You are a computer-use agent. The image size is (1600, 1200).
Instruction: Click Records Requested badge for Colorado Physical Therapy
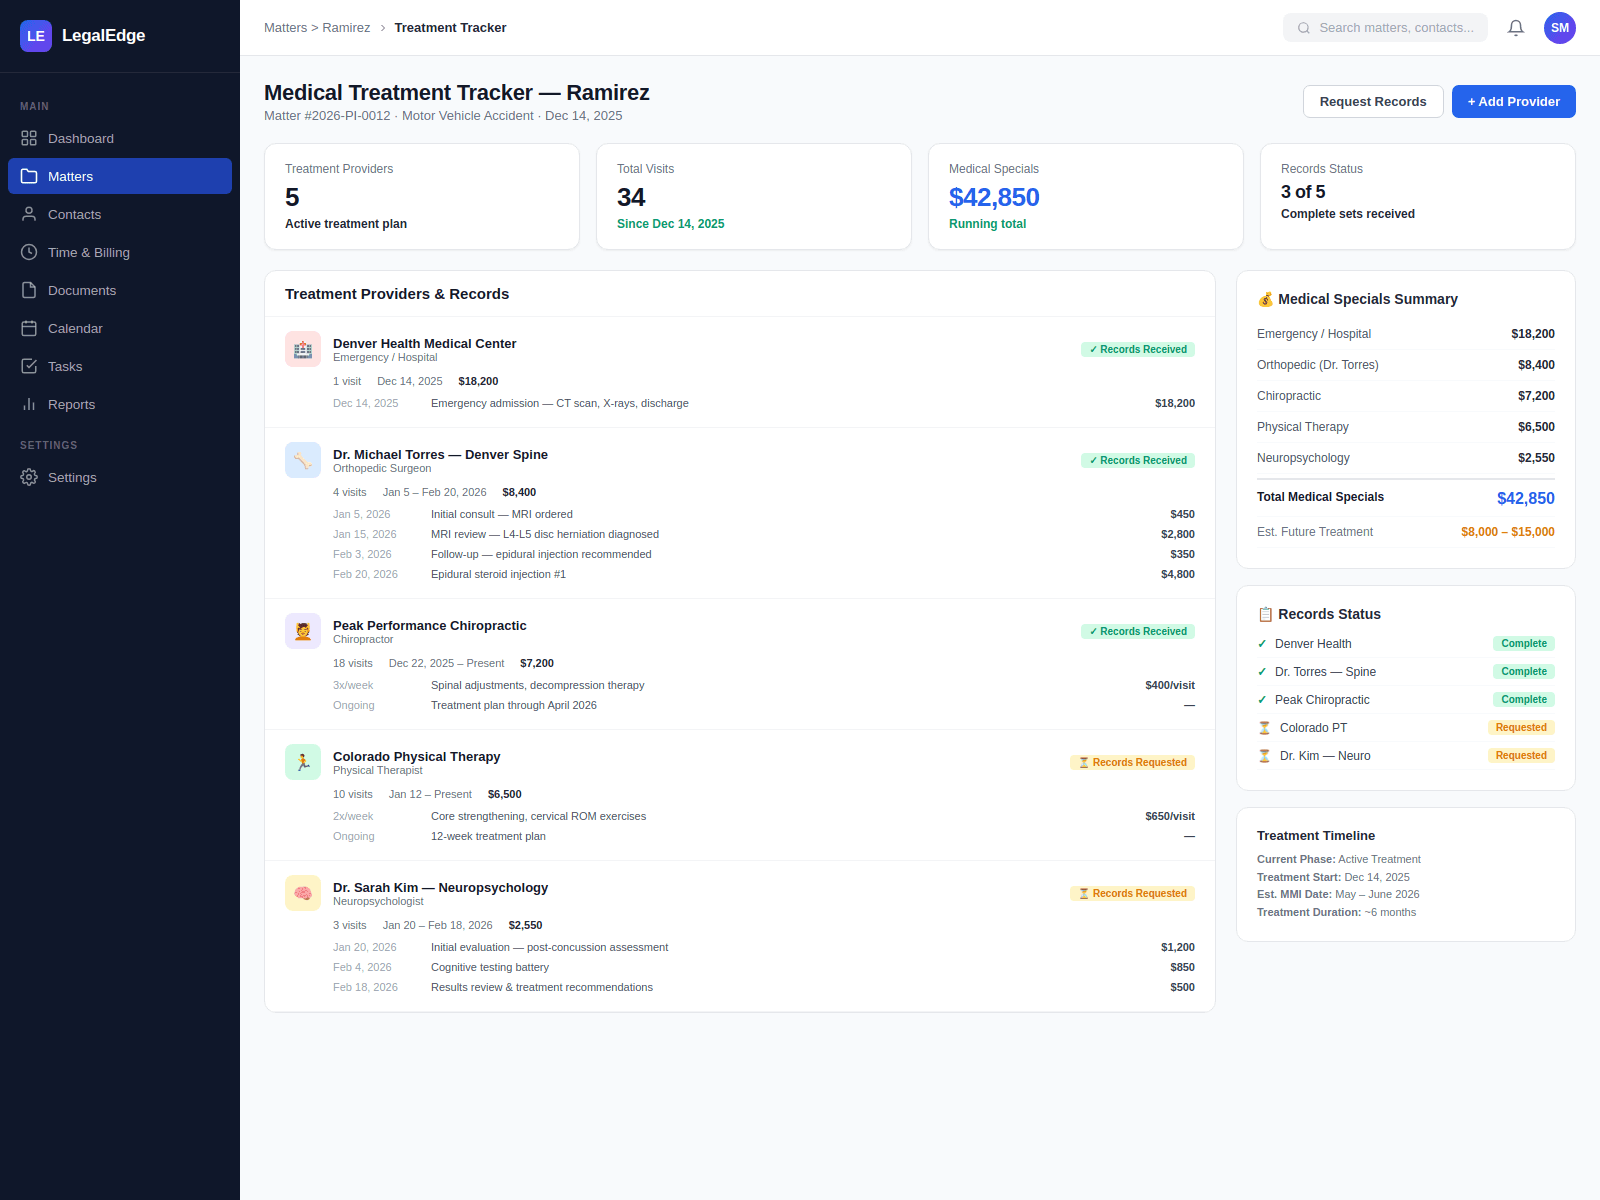[1132, 762]
